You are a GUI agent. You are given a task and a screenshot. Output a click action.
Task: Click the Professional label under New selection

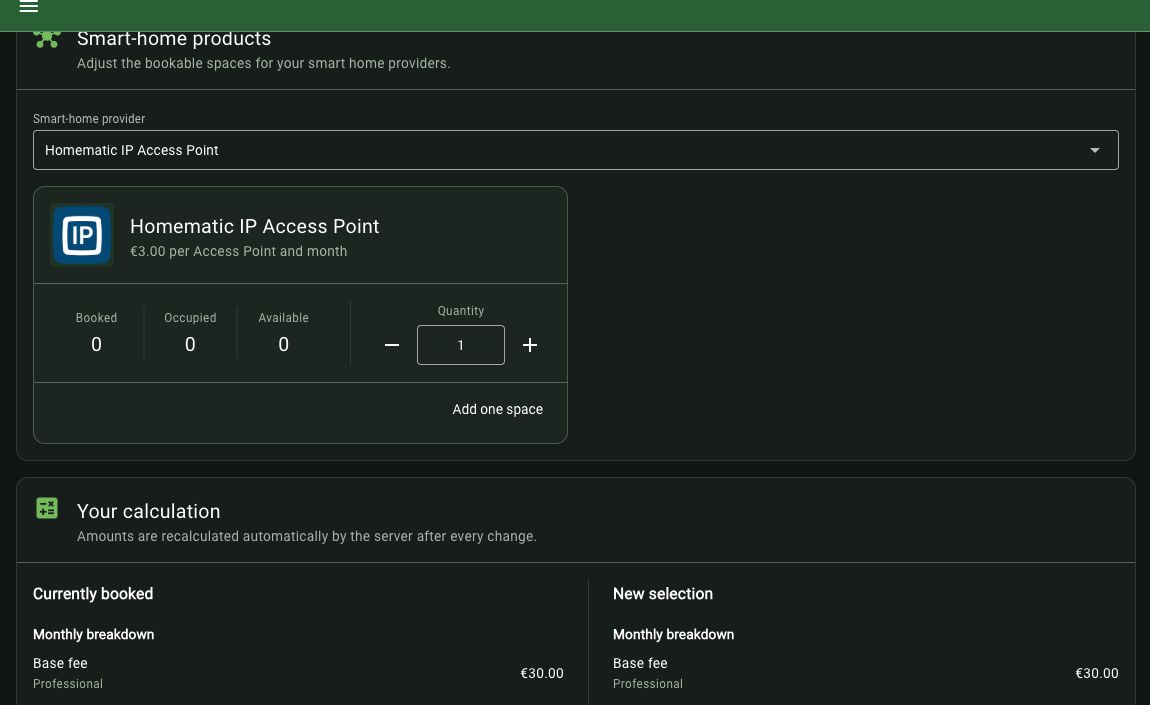click(648, 684)
